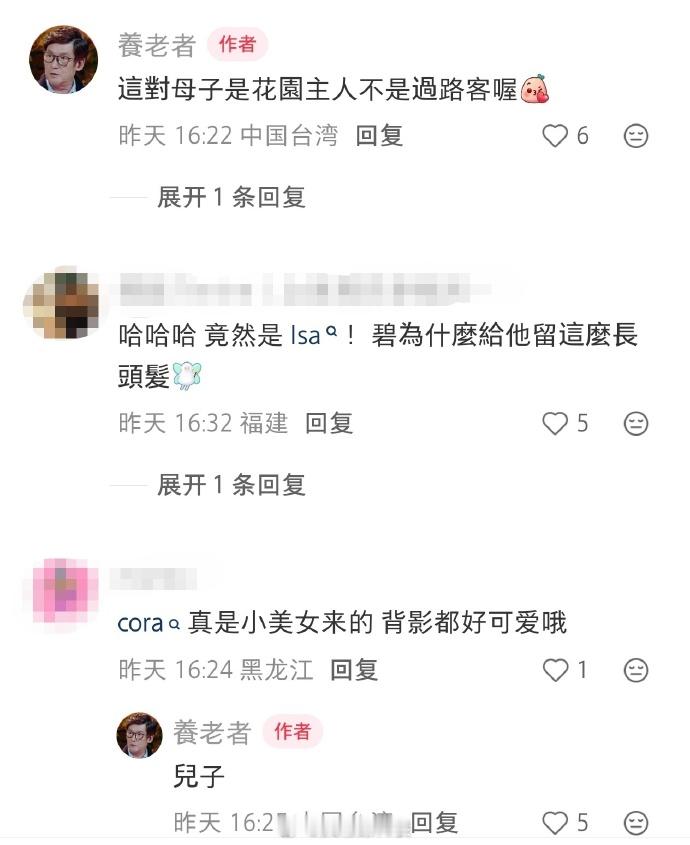690x845 pixels.
Task: Like the comment mentioning Isa
Action: 555,424
